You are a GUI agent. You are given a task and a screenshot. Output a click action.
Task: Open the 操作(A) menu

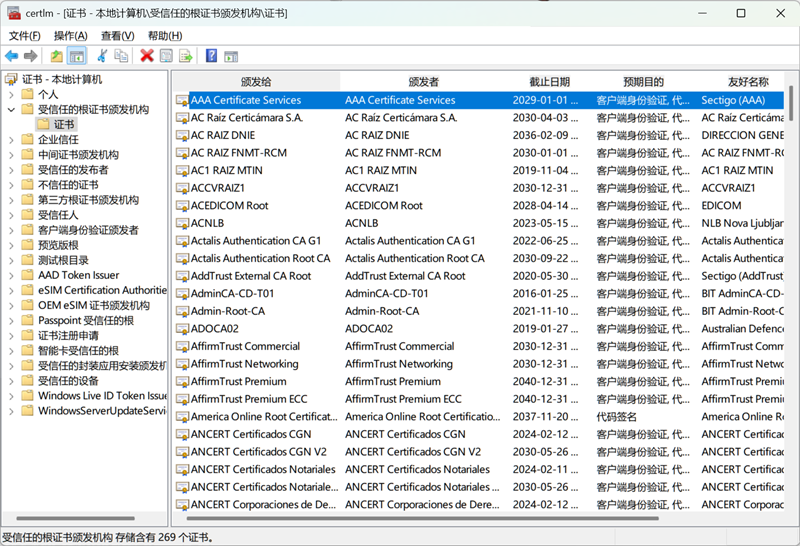(x=71, y=36)
